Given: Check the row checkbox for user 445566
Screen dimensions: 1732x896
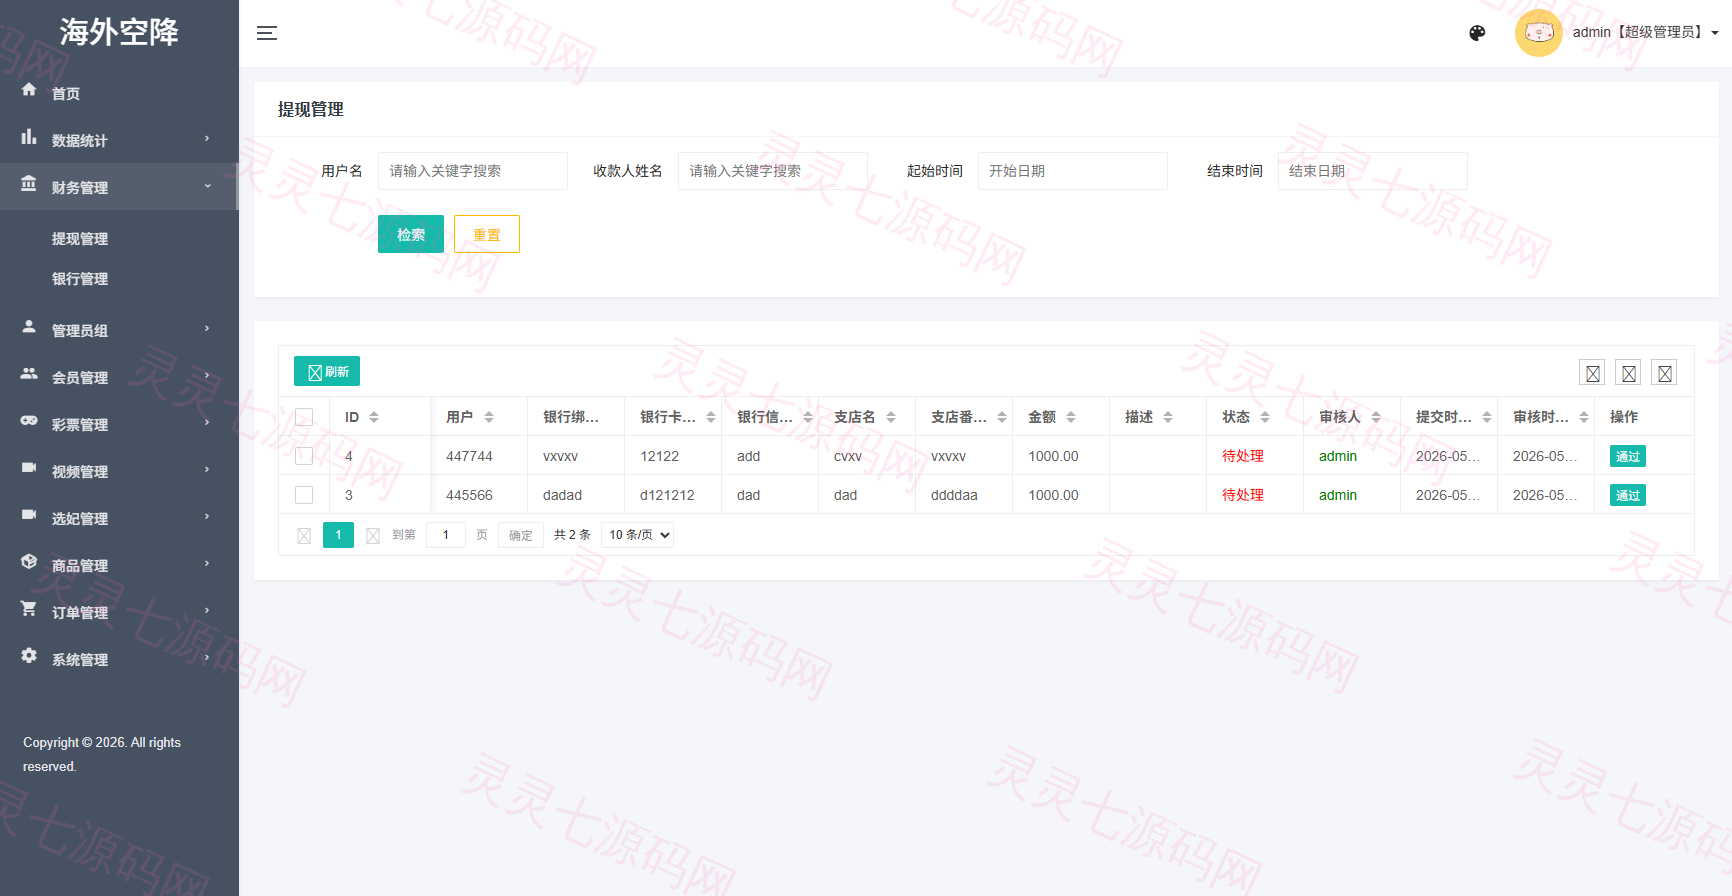Looking at the screenshot, I should [304, 495].
